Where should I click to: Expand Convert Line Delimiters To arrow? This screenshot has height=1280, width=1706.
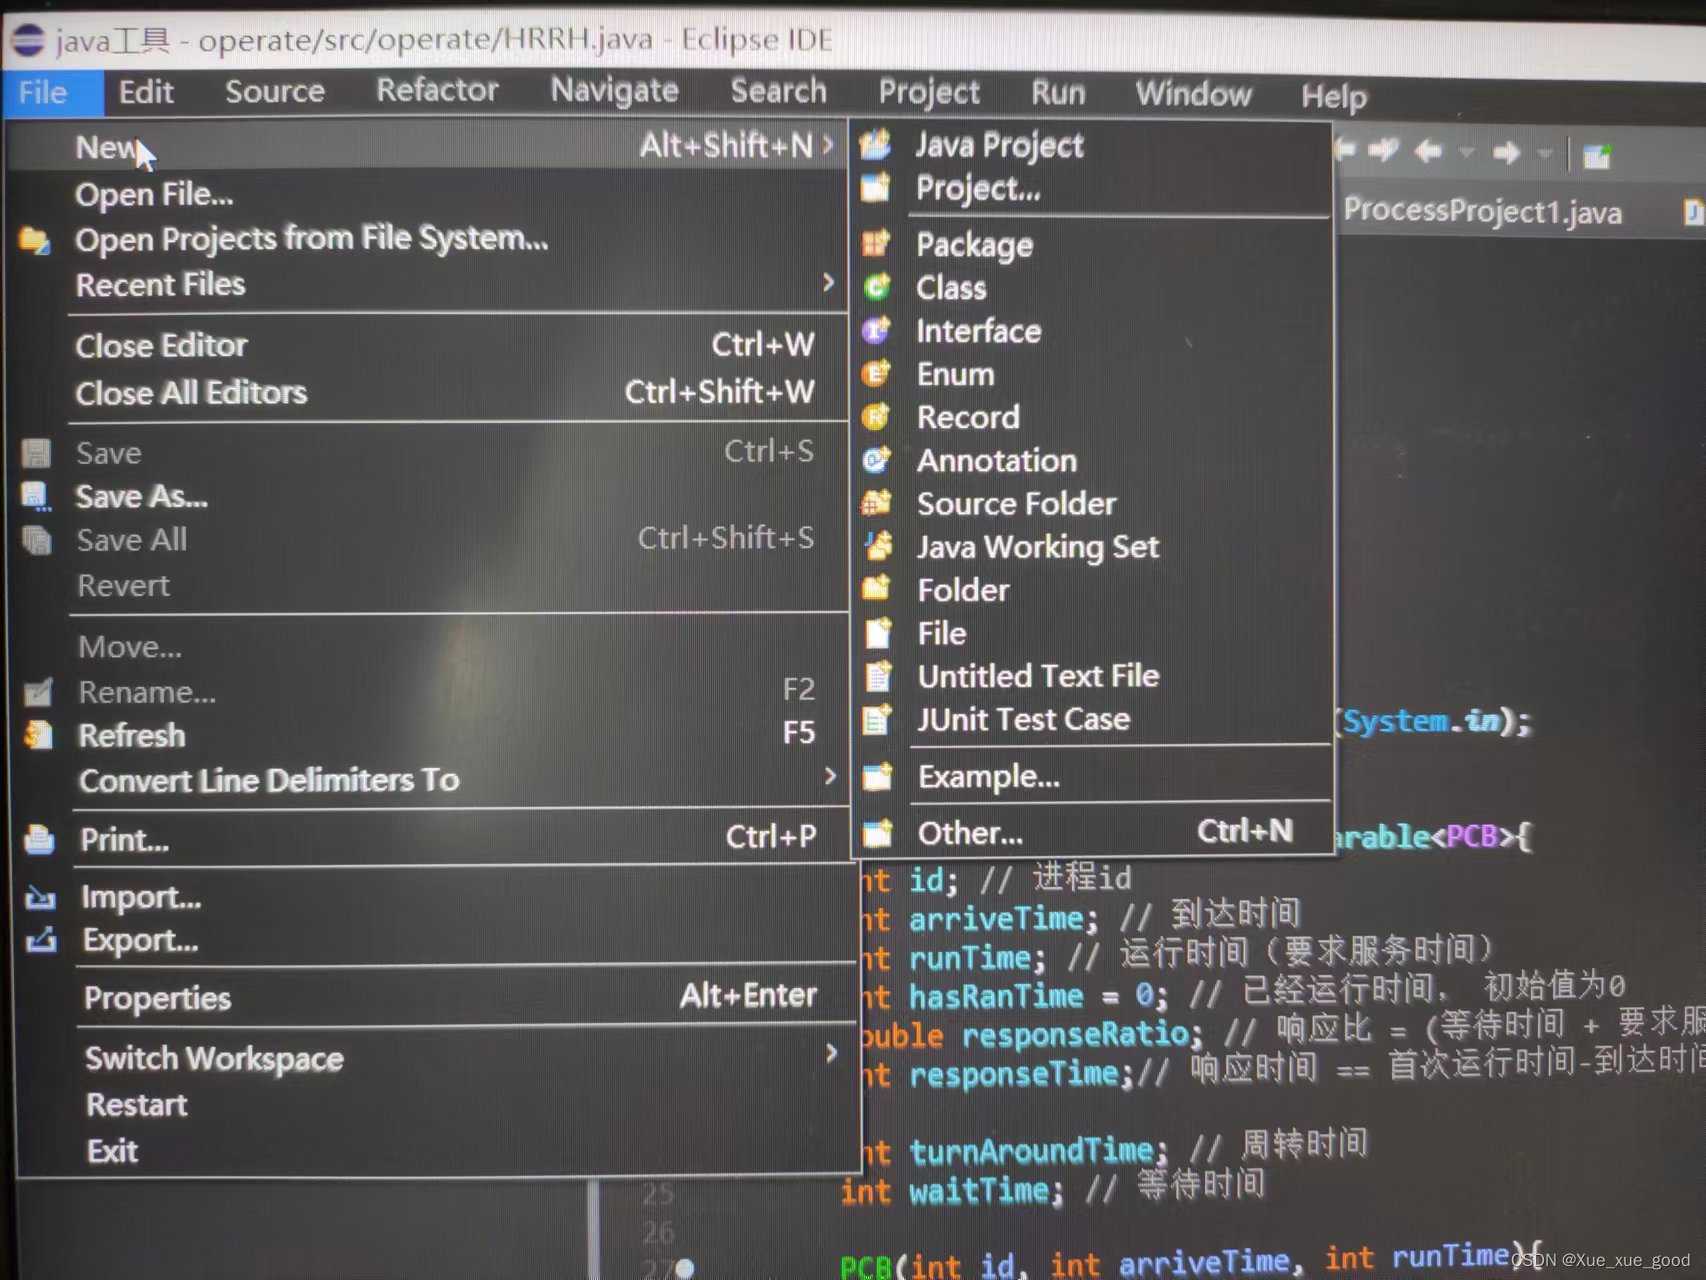(830, 776)
